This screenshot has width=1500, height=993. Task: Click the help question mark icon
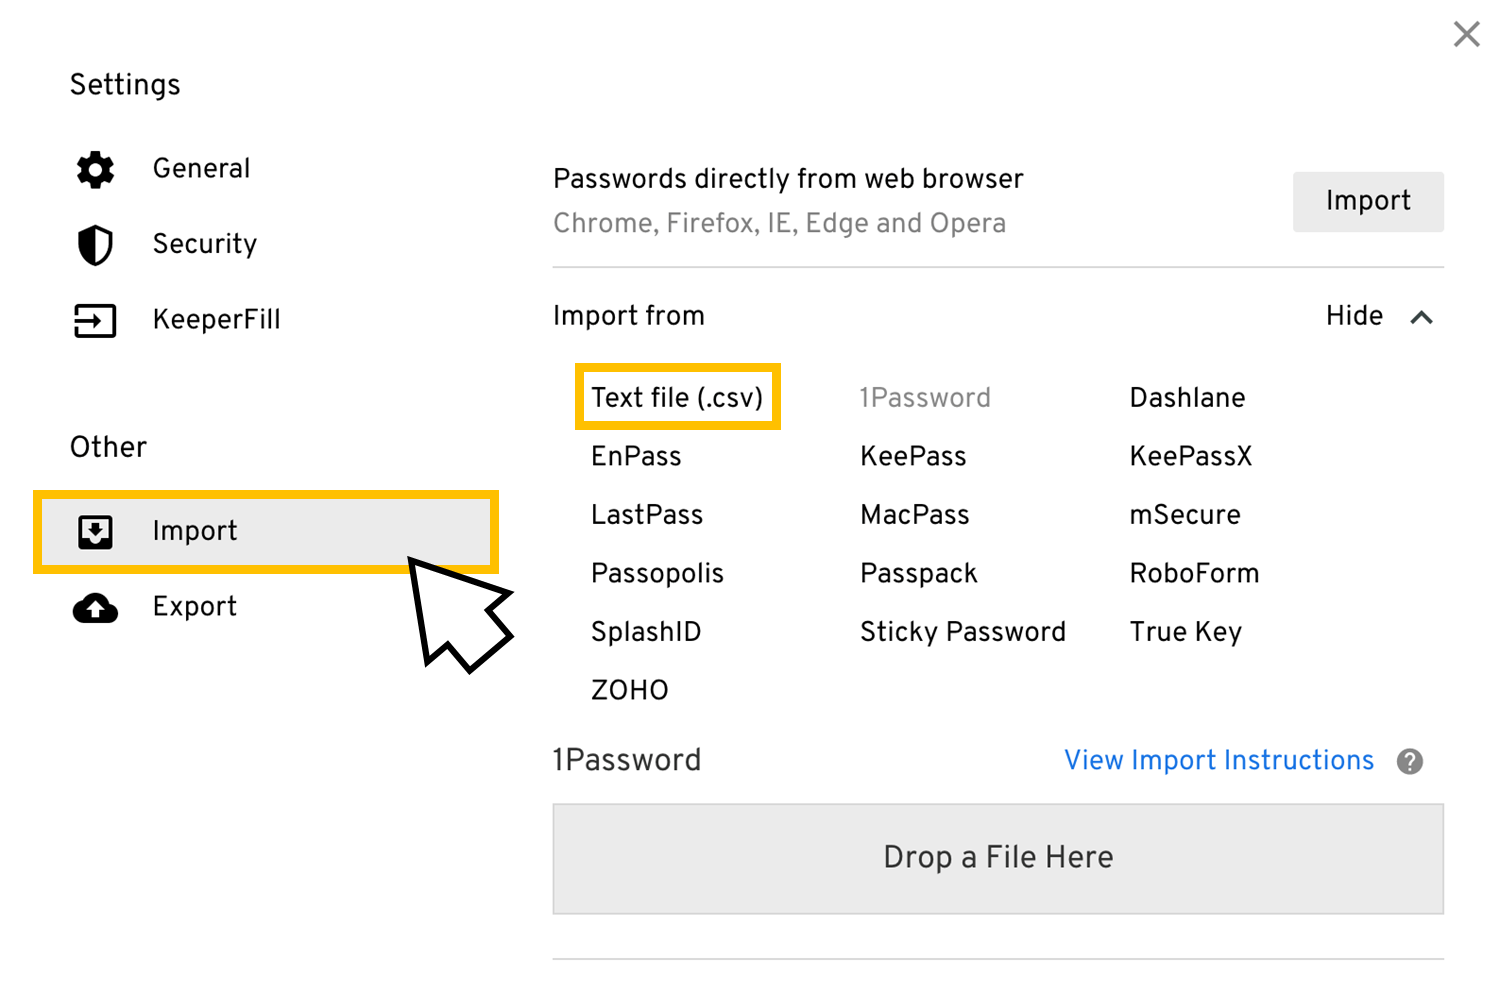coord(1410,762)
